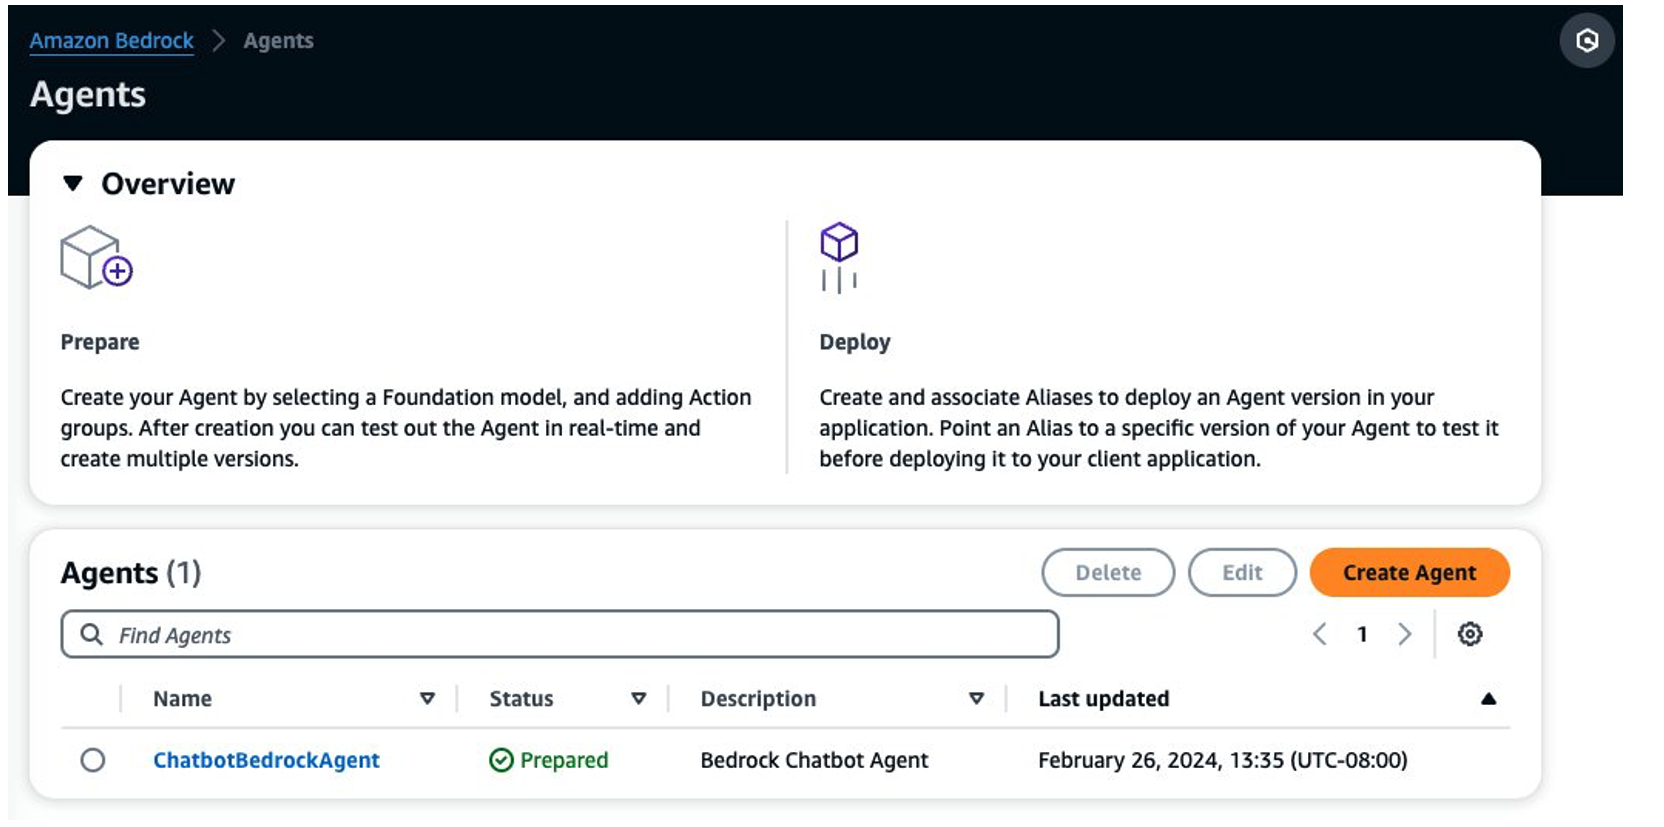The width and height of the screenshot is (1664, 827).
Task: Focus the Find Agents search field
Action: (580, 635)
